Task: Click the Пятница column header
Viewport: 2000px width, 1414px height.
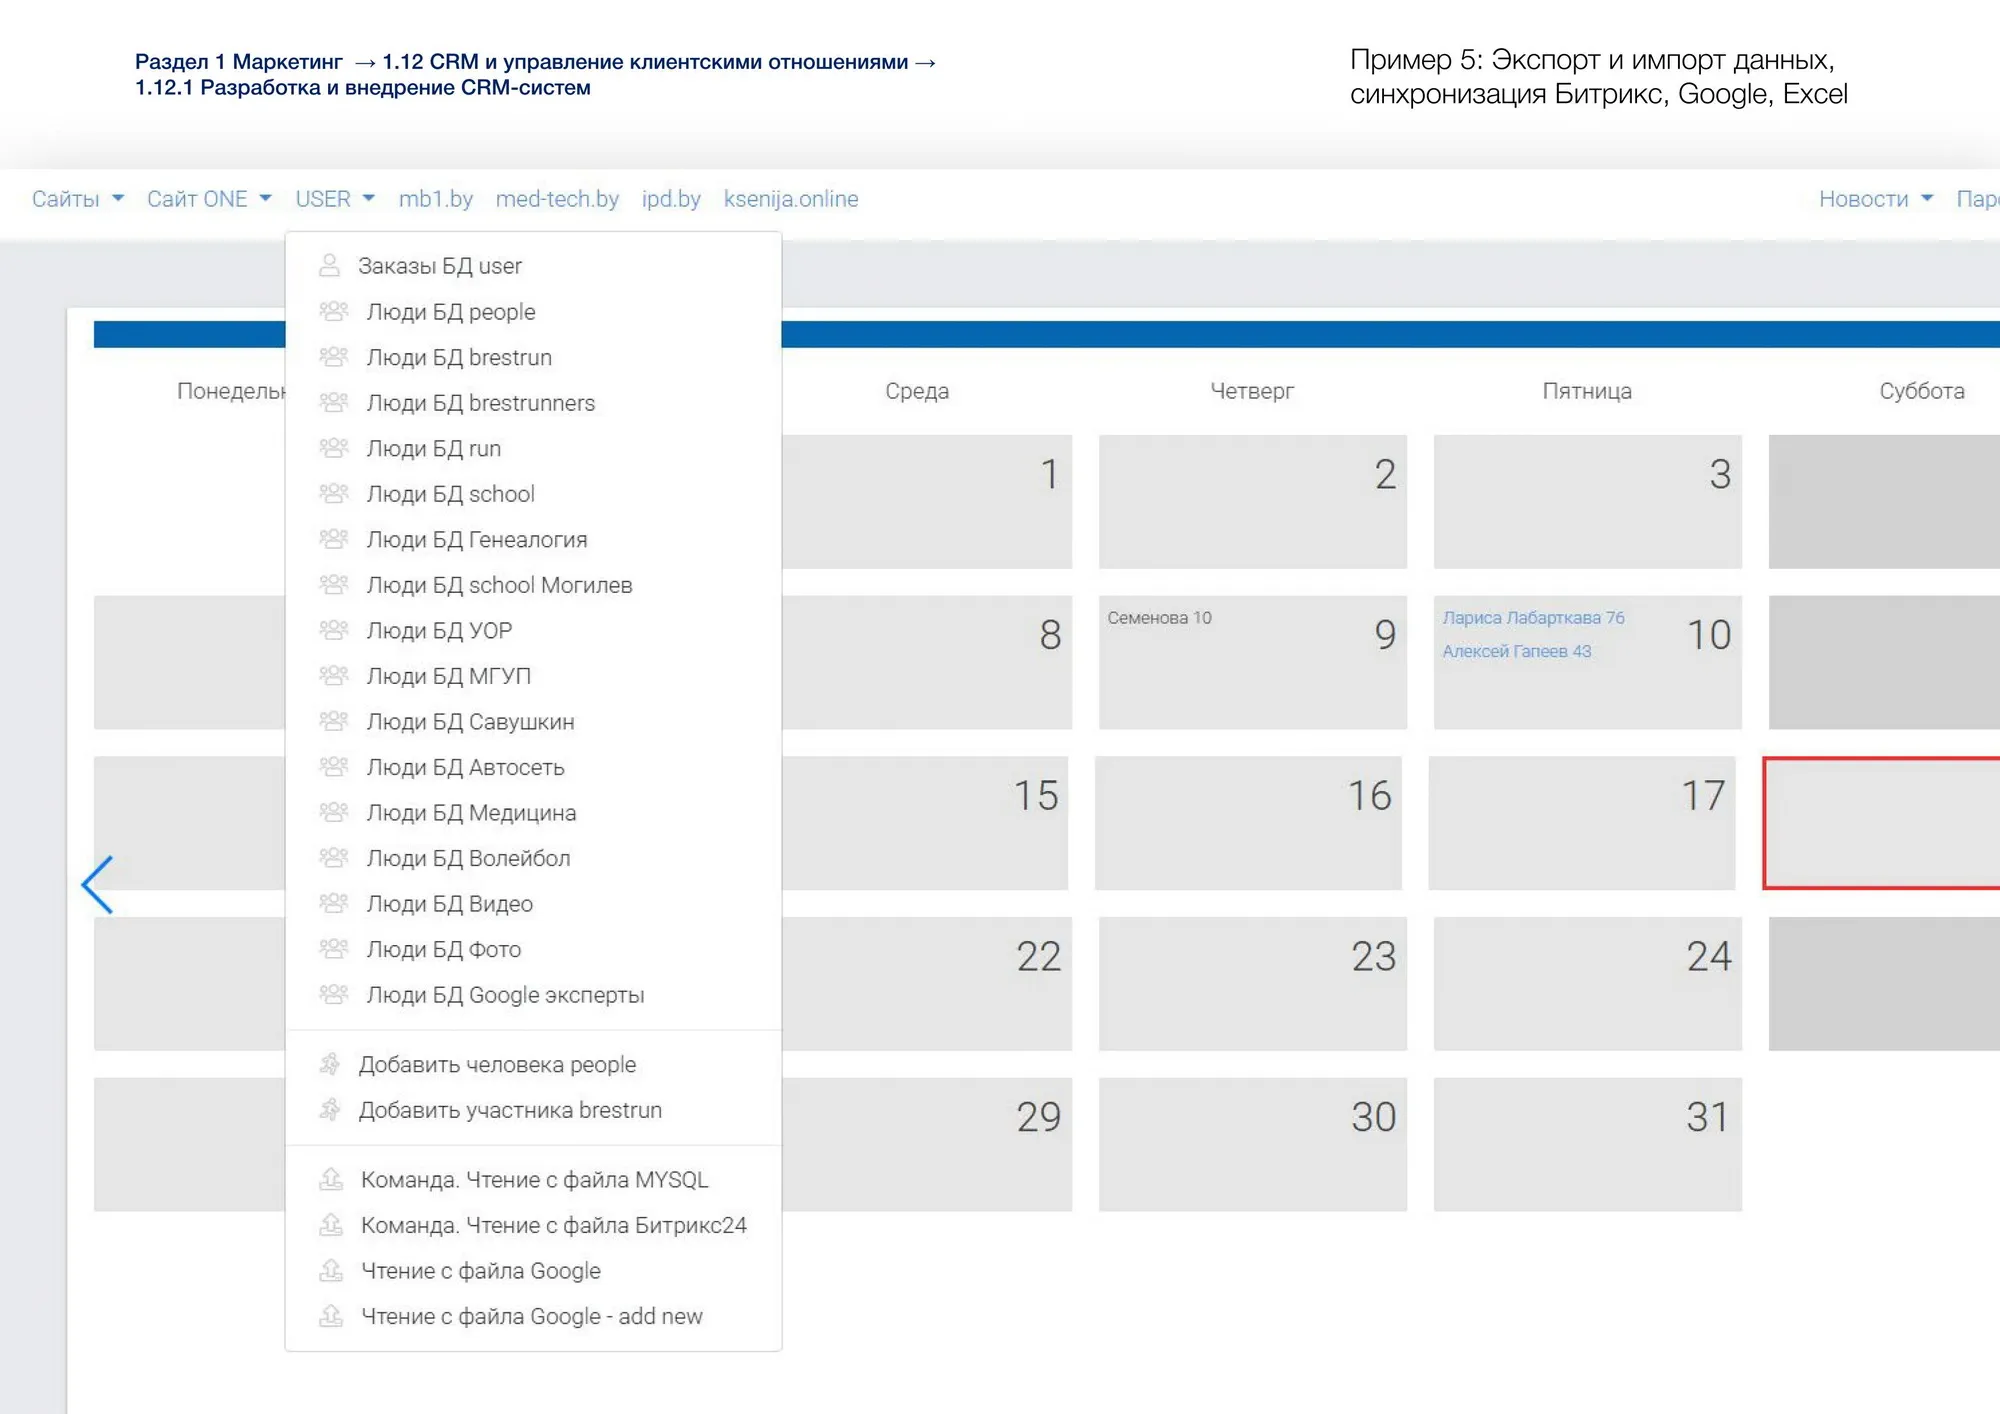Action: [1587, 391]
